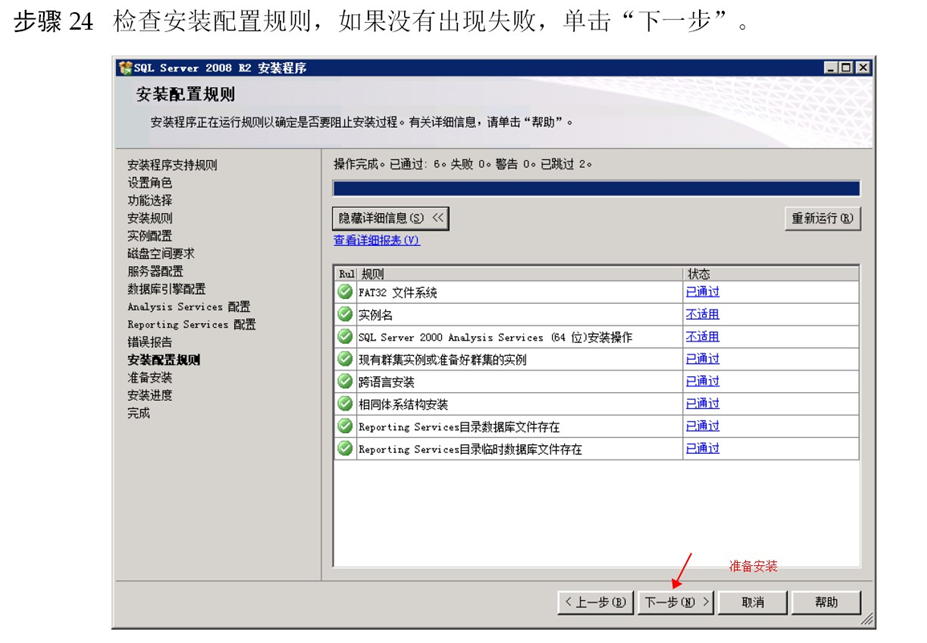Click the green check icon beside 实例名

[345, 314]
